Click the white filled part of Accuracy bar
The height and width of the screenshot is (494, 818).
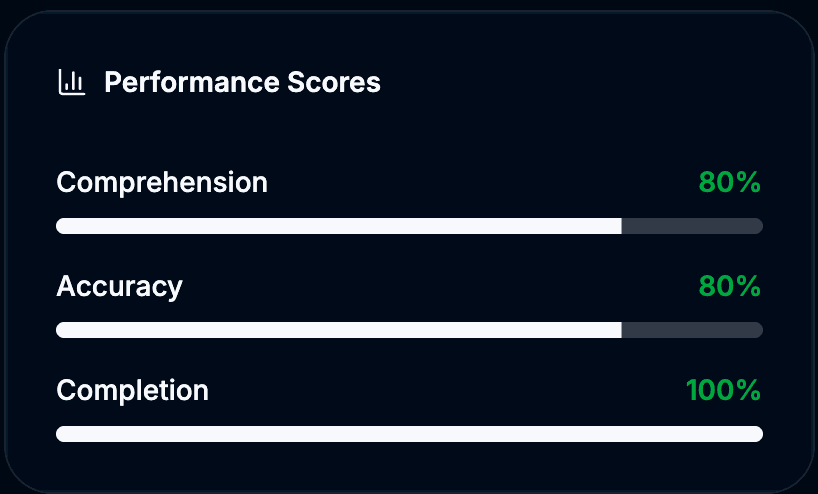point(338,330)
